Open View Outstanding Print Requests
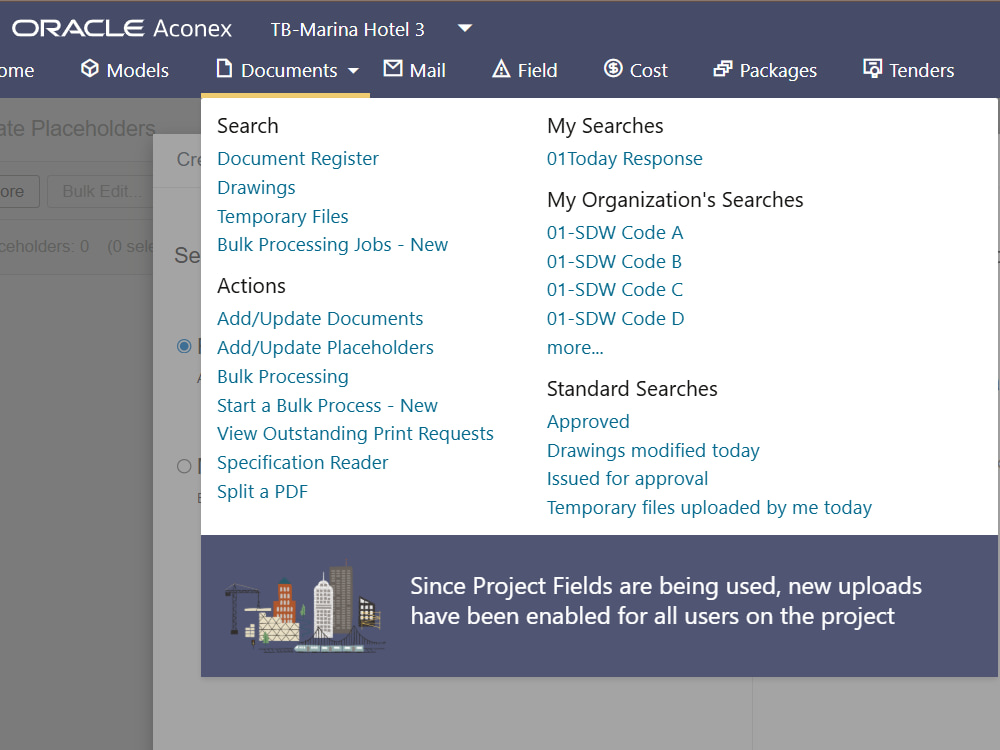 tap(355, 434)
